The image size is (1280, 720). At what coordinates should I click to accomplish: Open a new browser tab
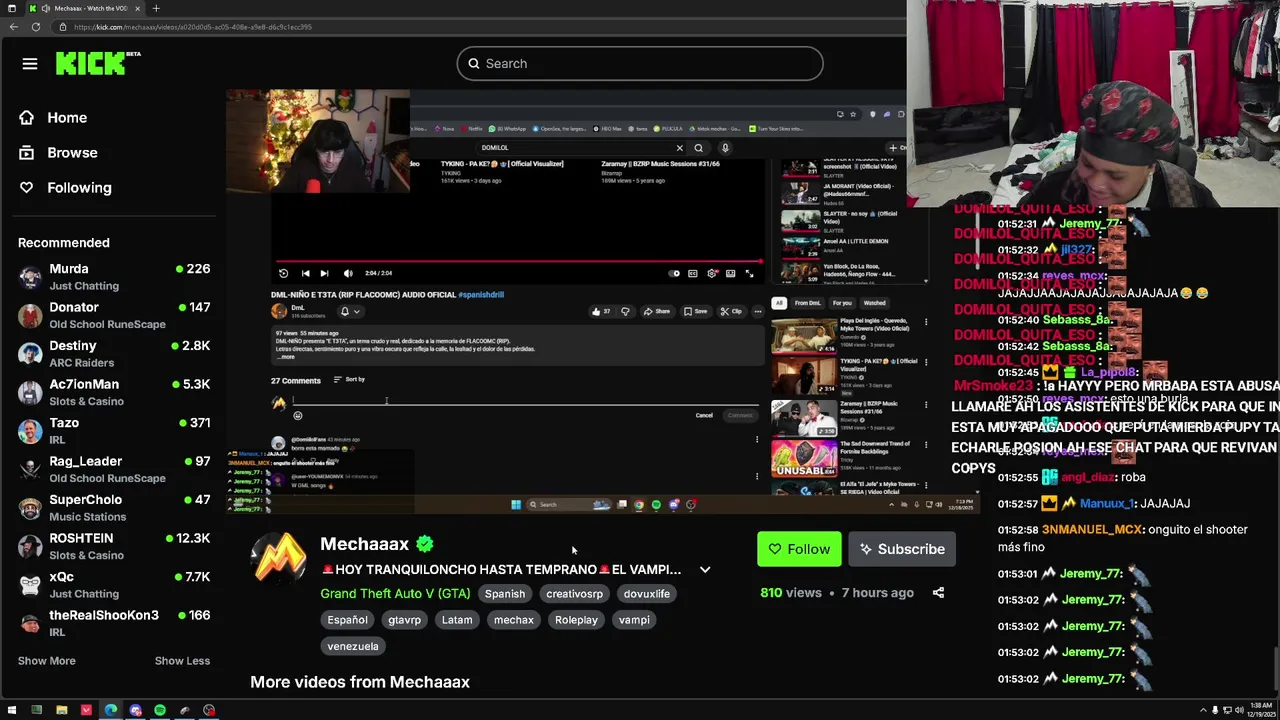coord(156,8)
